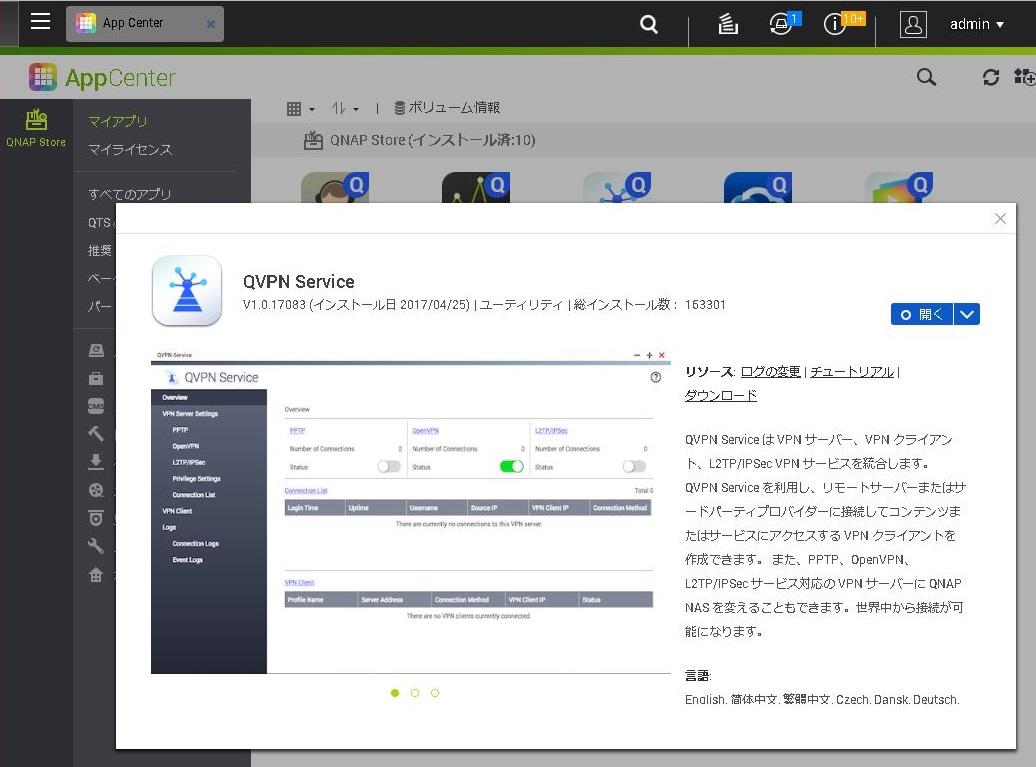Screen dimensions: 1036x767
Task: Click the download arrow category icon
Action: tap(96, 461)
